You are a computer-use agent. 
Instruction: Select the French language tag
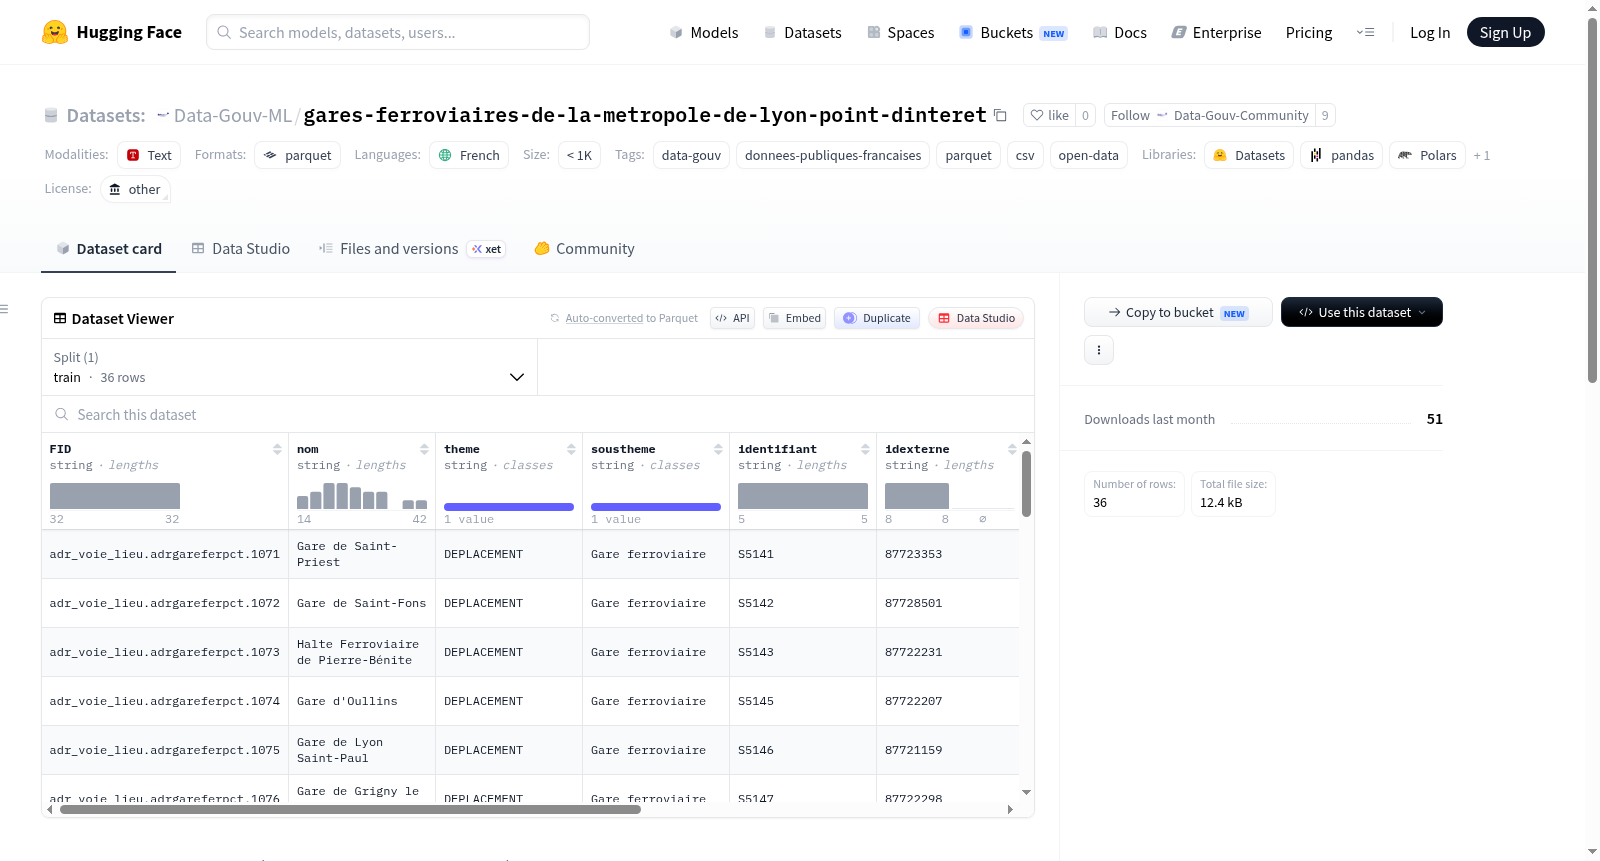point(469,155)
